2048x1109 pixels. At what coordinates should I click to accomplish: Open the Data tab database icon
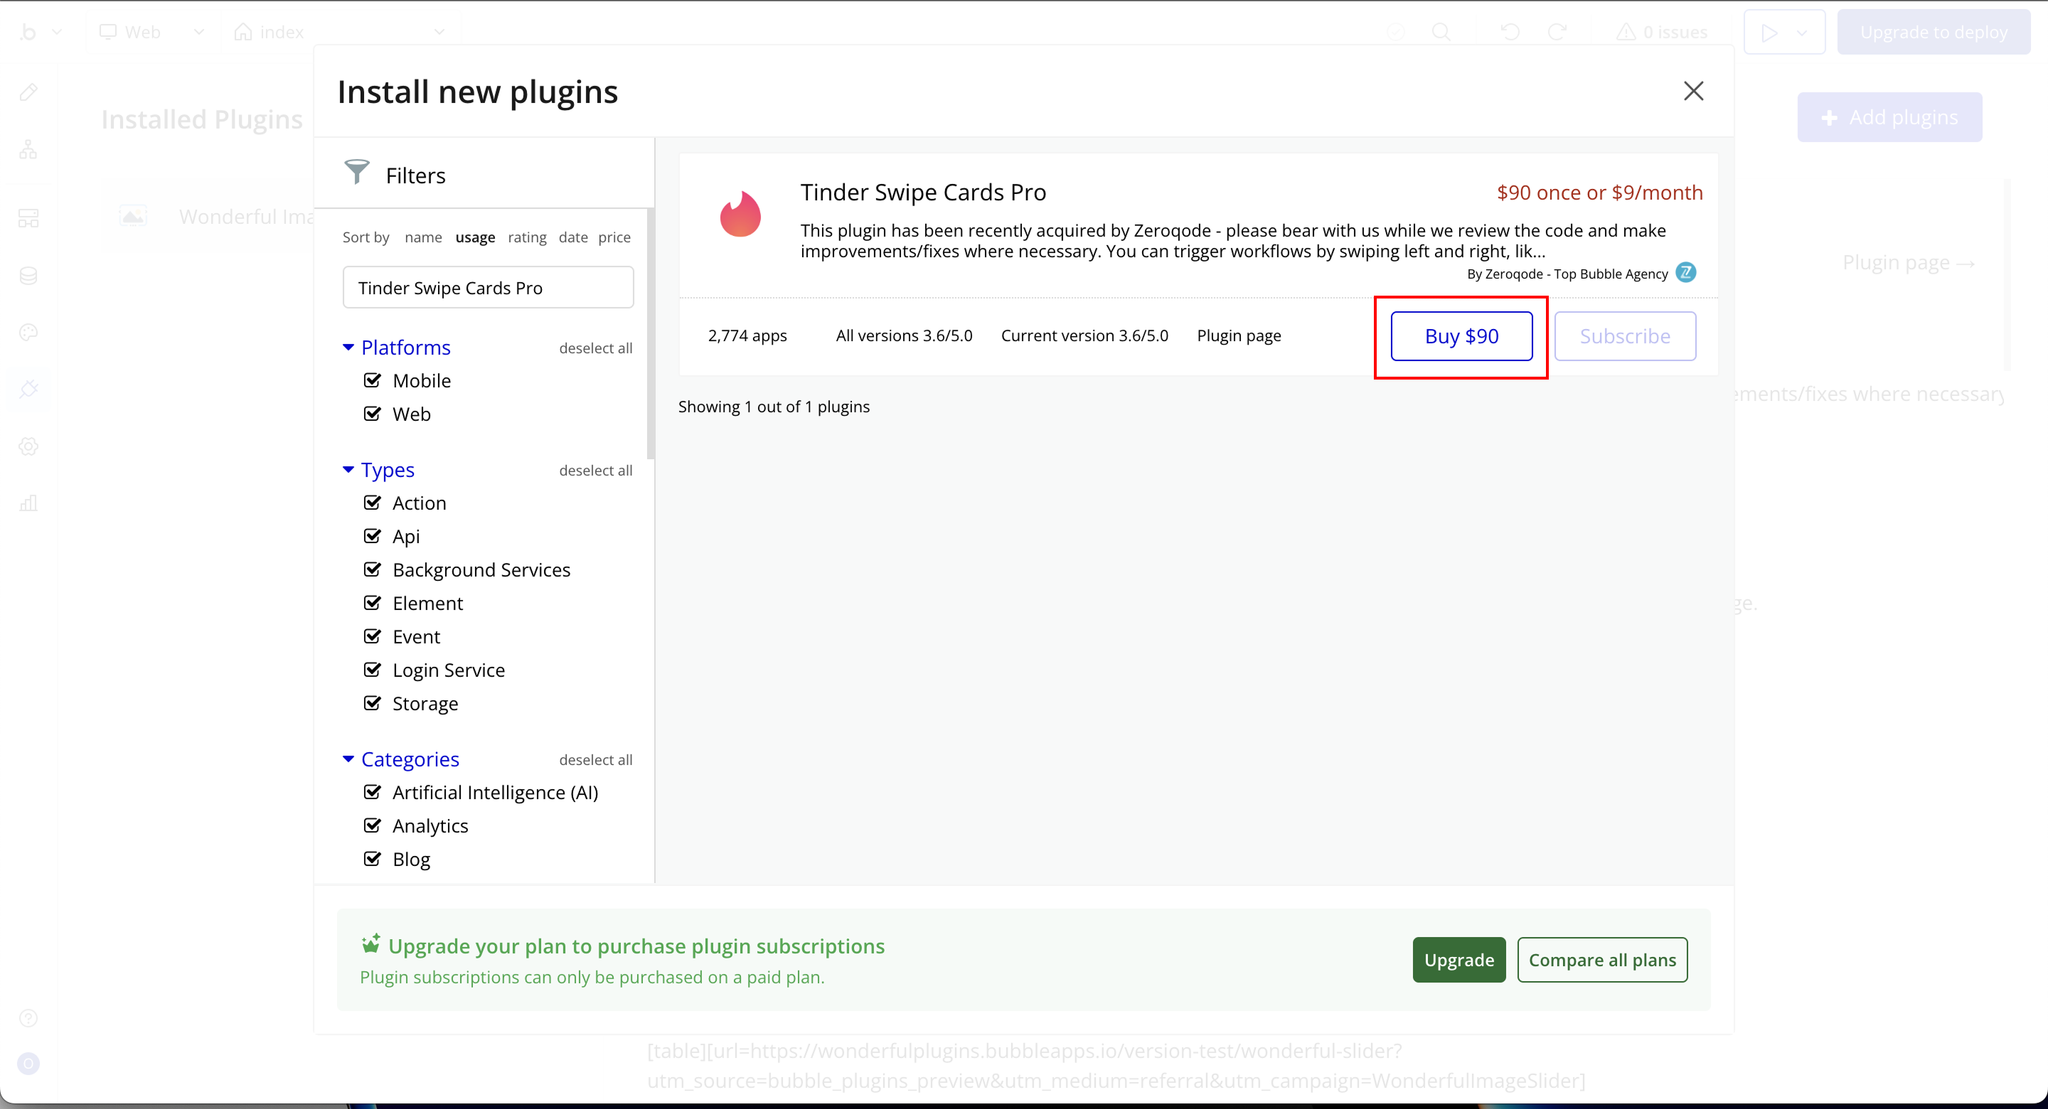tap(29, 276)
